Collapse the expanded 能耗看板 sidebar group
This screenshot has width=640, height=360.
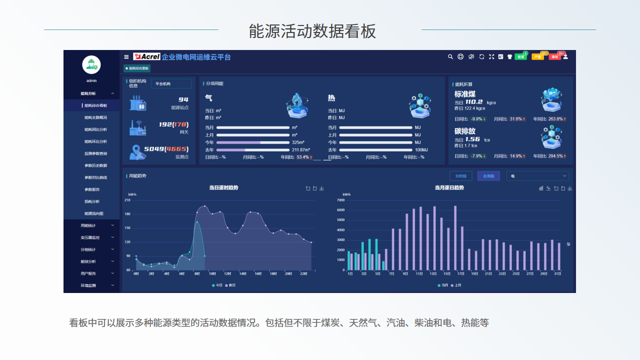click(92, 93)
